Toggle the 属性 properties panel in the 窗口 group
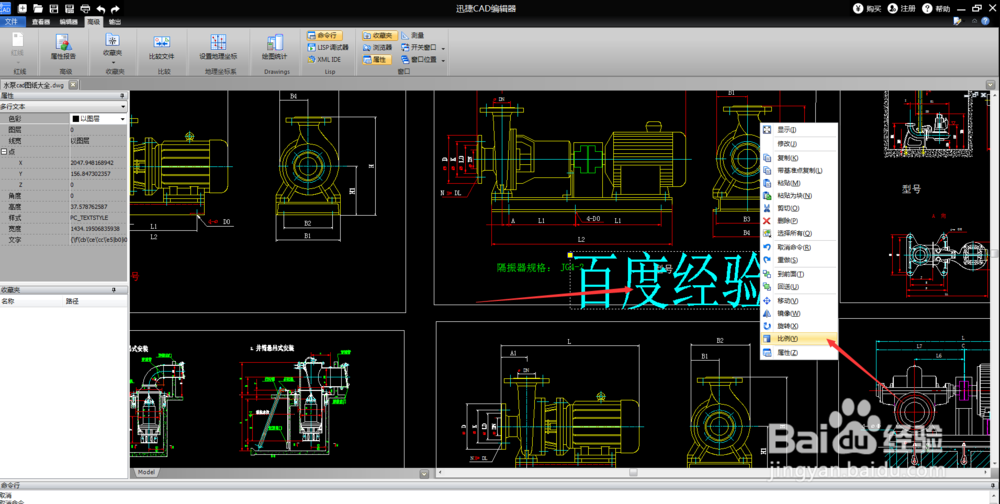The width and height of the screenshot is (1000, 504). [x=377, y=59]
